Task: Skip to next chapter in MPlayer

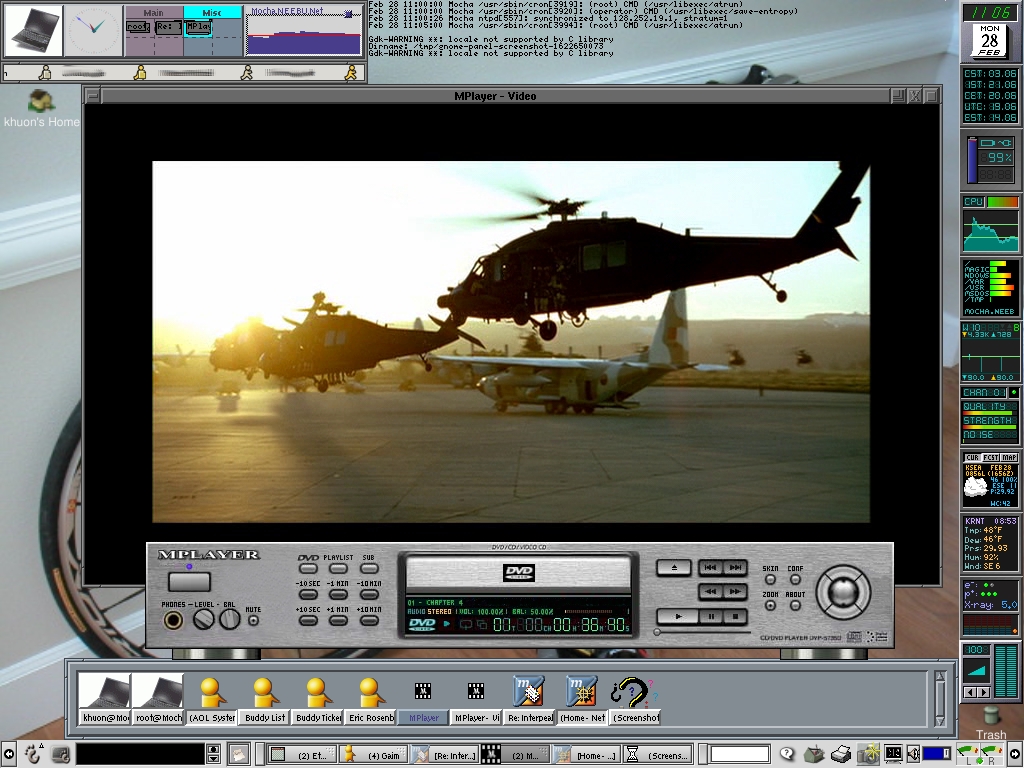Action: tap(735, 568)
